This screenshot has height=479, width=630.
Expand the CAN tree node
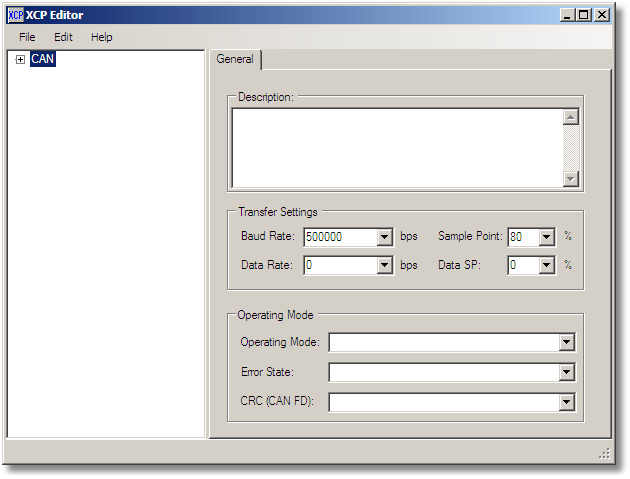(20, 60)
